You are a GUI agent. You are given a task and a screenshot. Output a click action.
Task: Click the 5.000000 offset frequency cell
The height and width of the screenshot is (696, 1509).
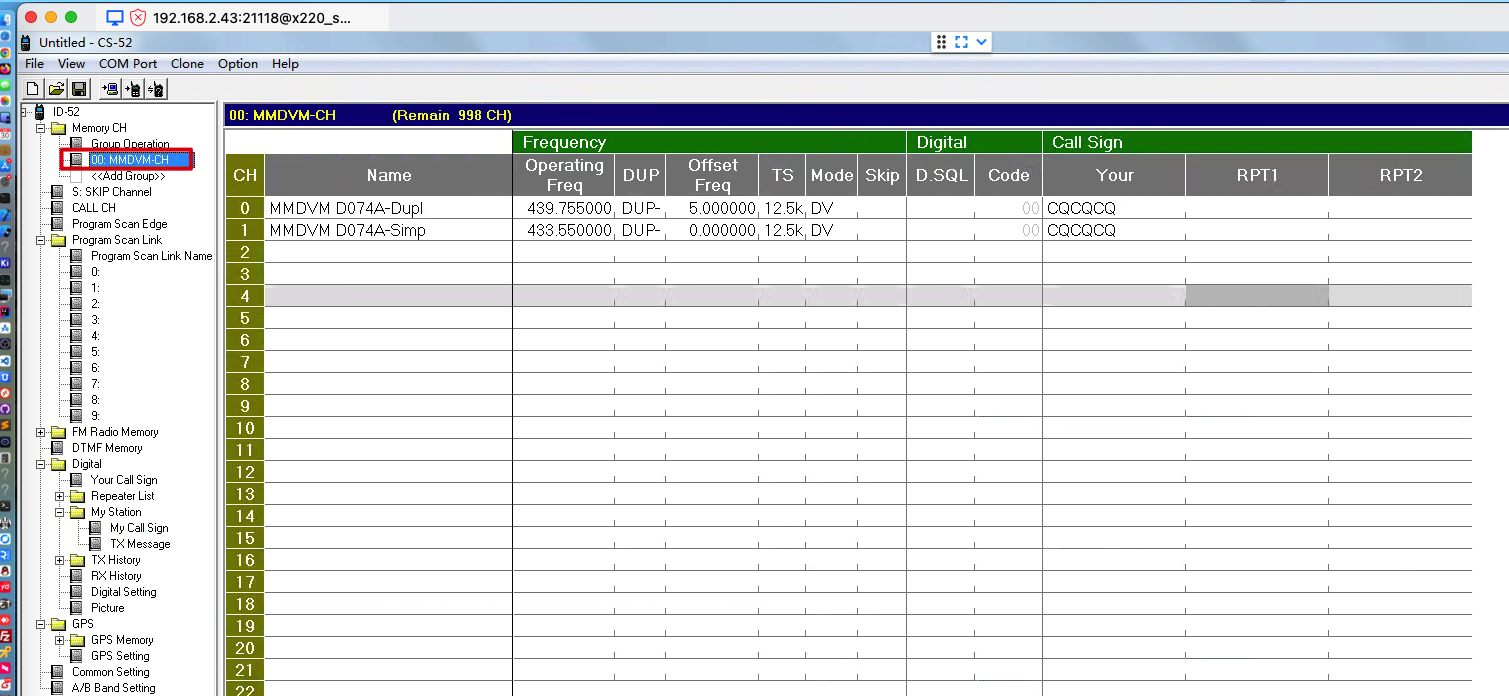tap(712, 208)
